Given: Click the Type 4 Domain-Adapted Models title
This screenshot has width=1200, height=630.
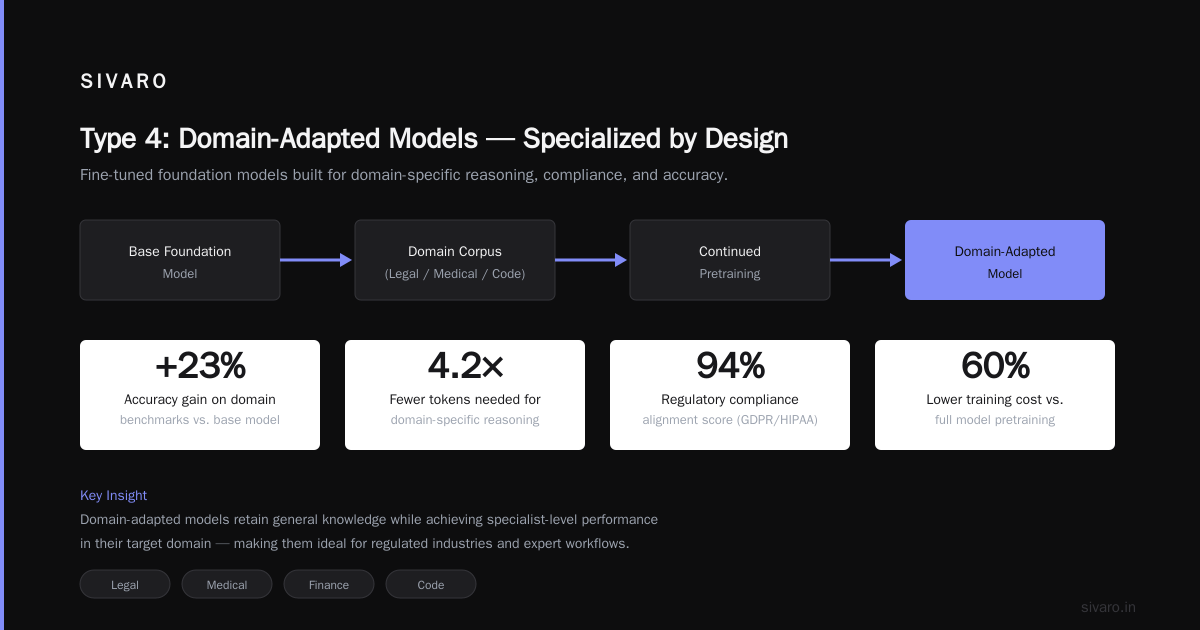Looking at the screenshot, I should pyautogui.click(x=434, y=139).
